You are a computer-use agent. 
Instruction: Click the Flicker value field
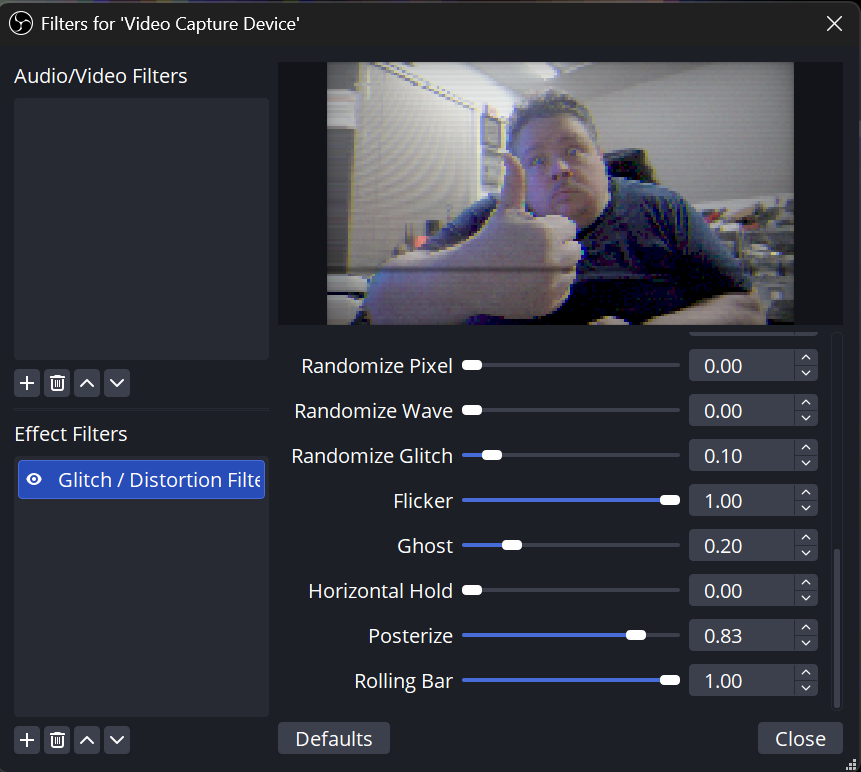click(x=741, y=501)
